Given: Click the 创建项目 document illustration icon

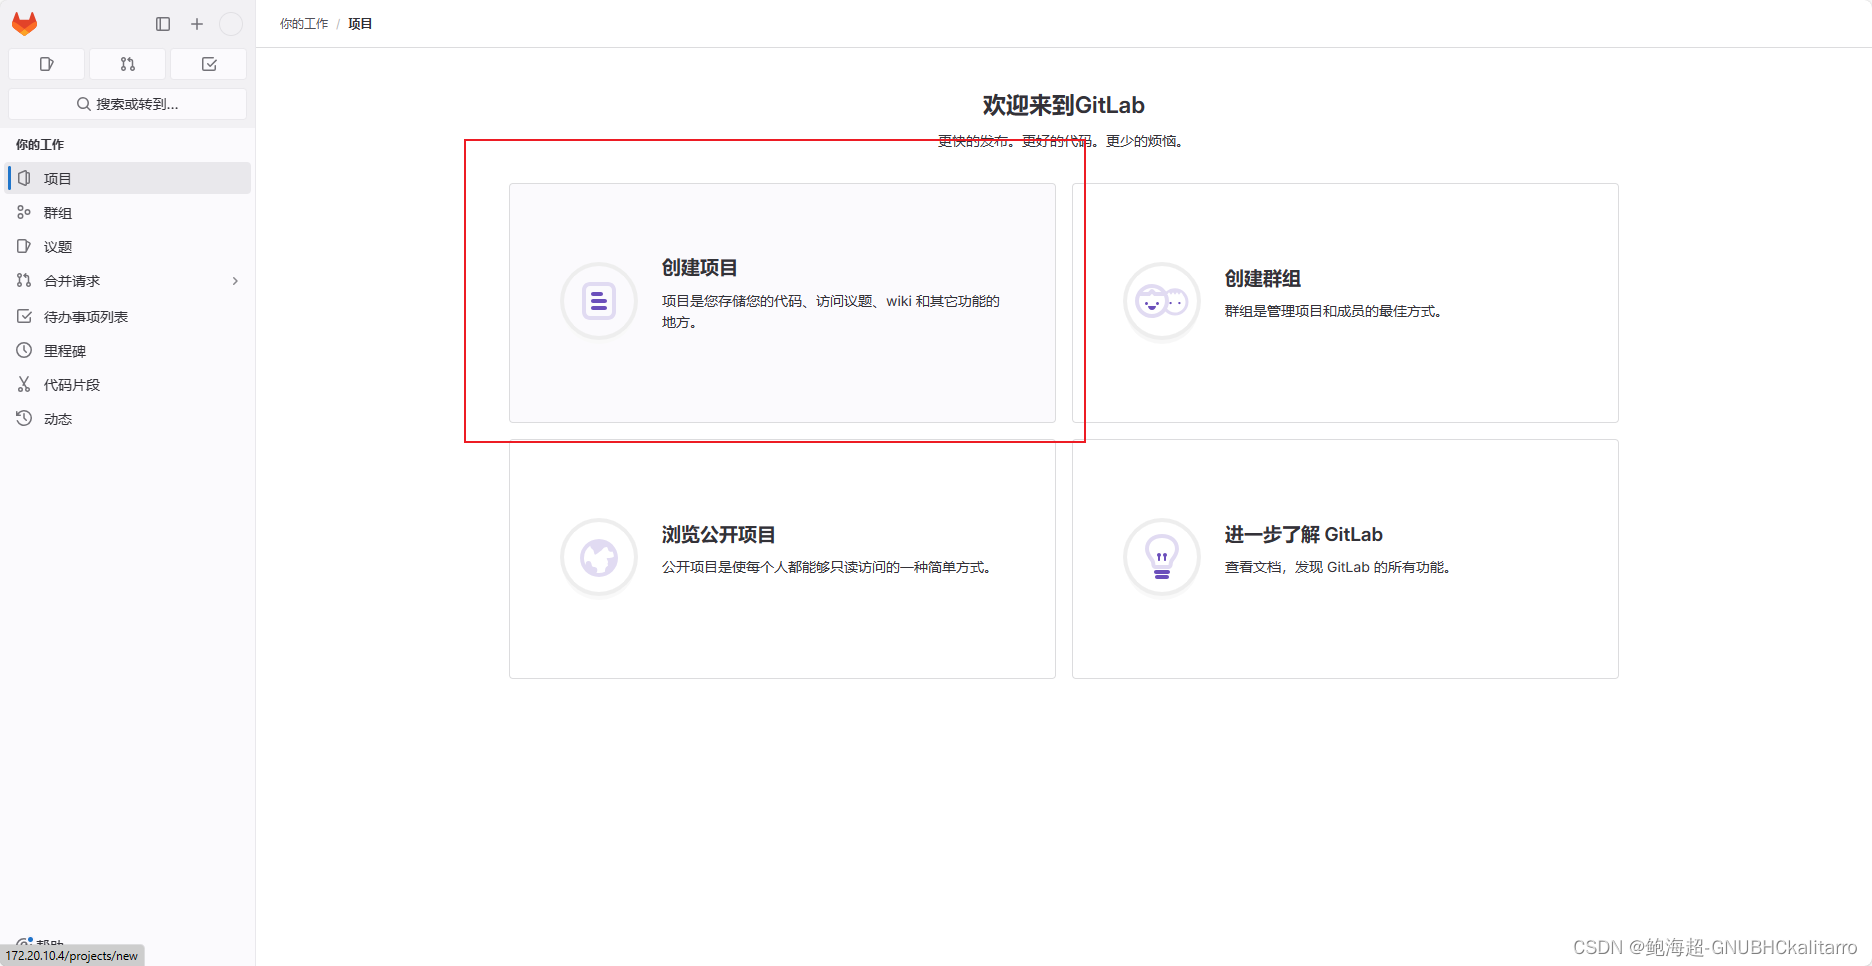Looking at the screenshot, I should [599, 301].
